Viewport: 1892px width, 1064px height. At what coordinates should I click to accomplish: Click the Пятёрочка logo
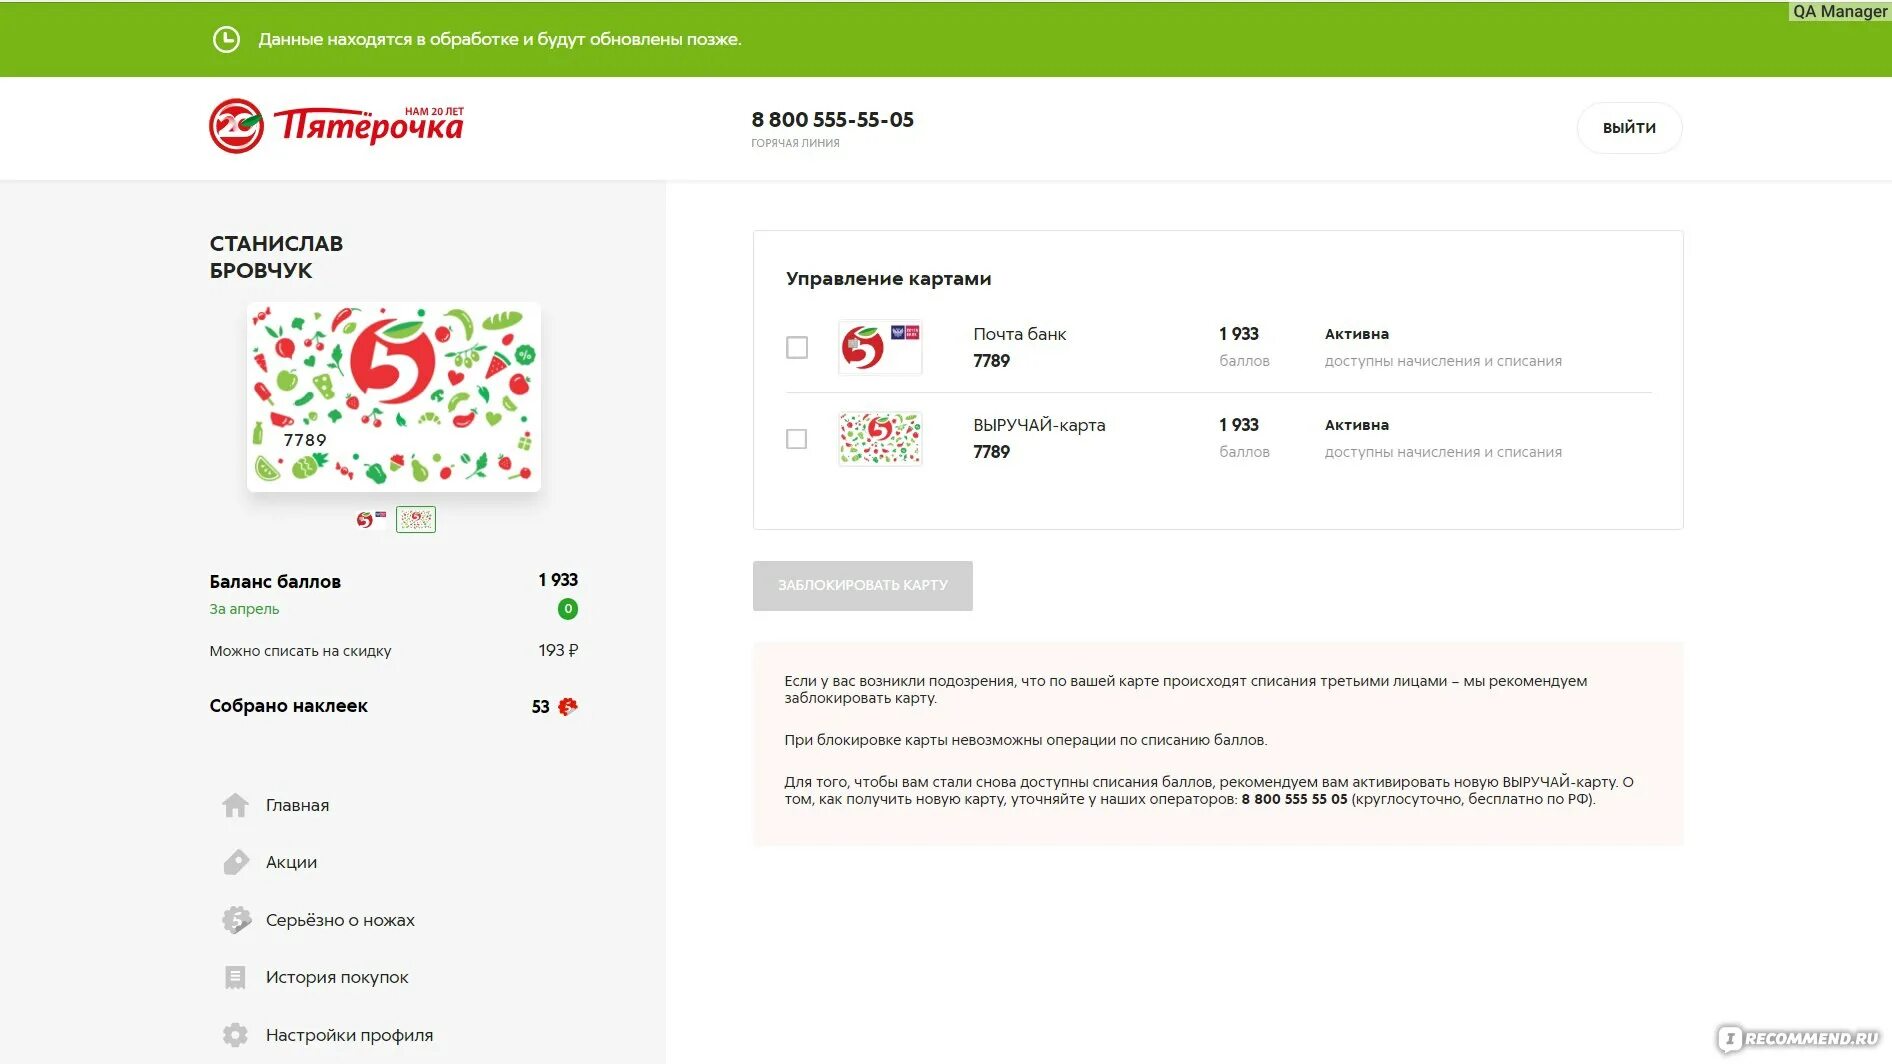coord(336,126)
